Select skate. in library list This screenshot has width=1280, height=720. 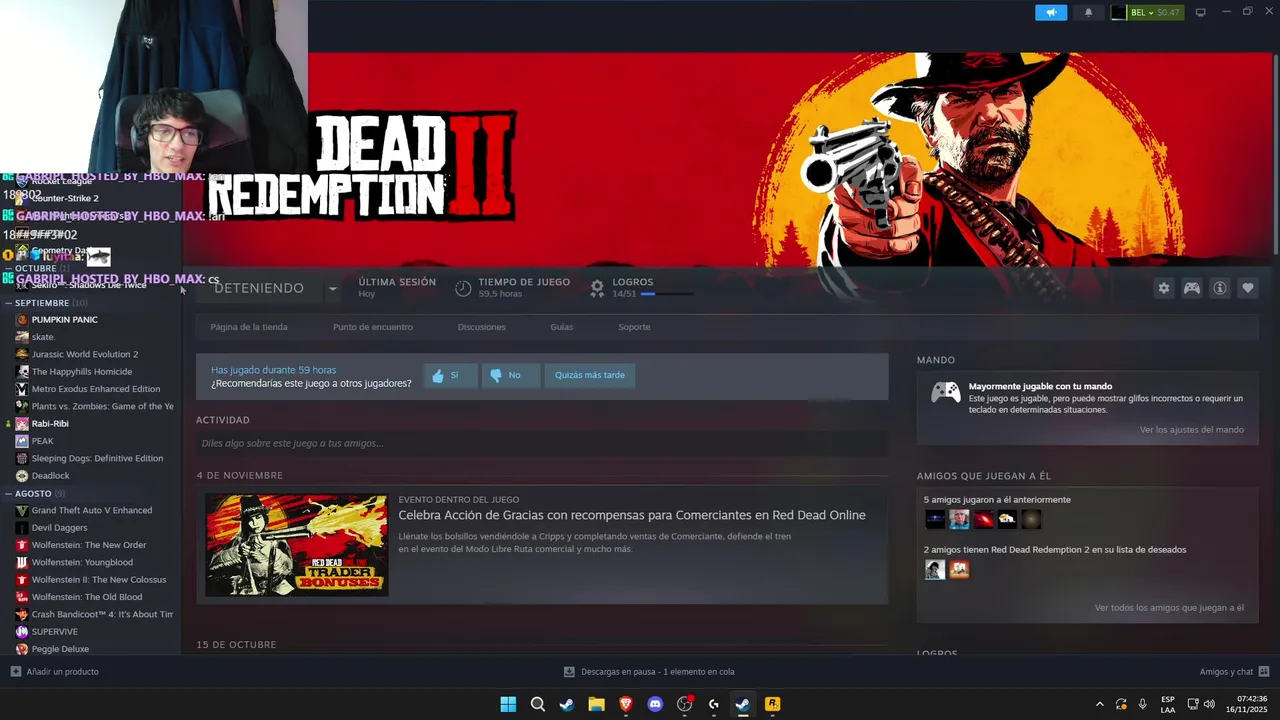coord(43,337)
